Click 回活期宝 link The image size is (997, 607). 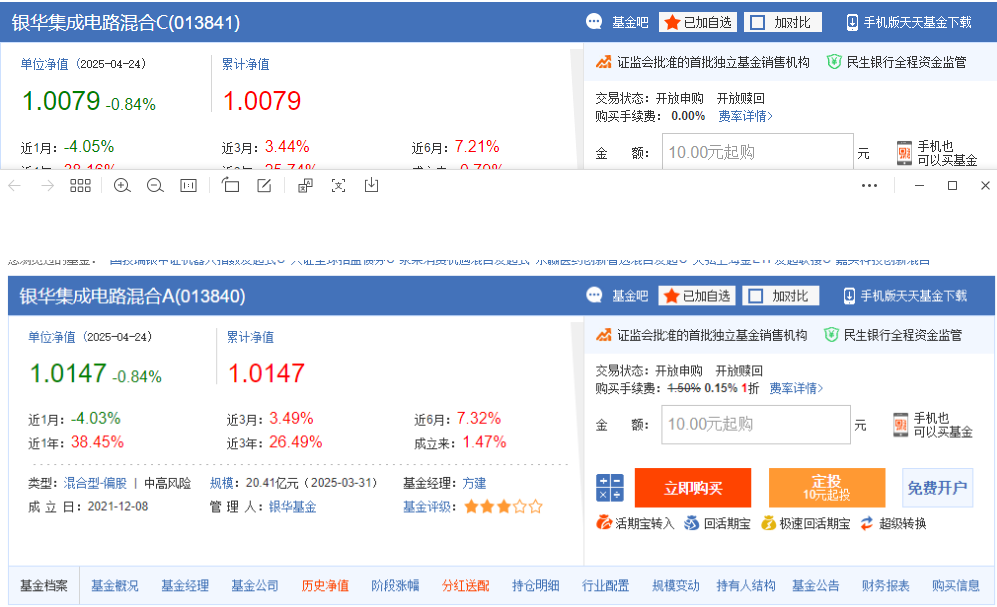tap(717, 523)
